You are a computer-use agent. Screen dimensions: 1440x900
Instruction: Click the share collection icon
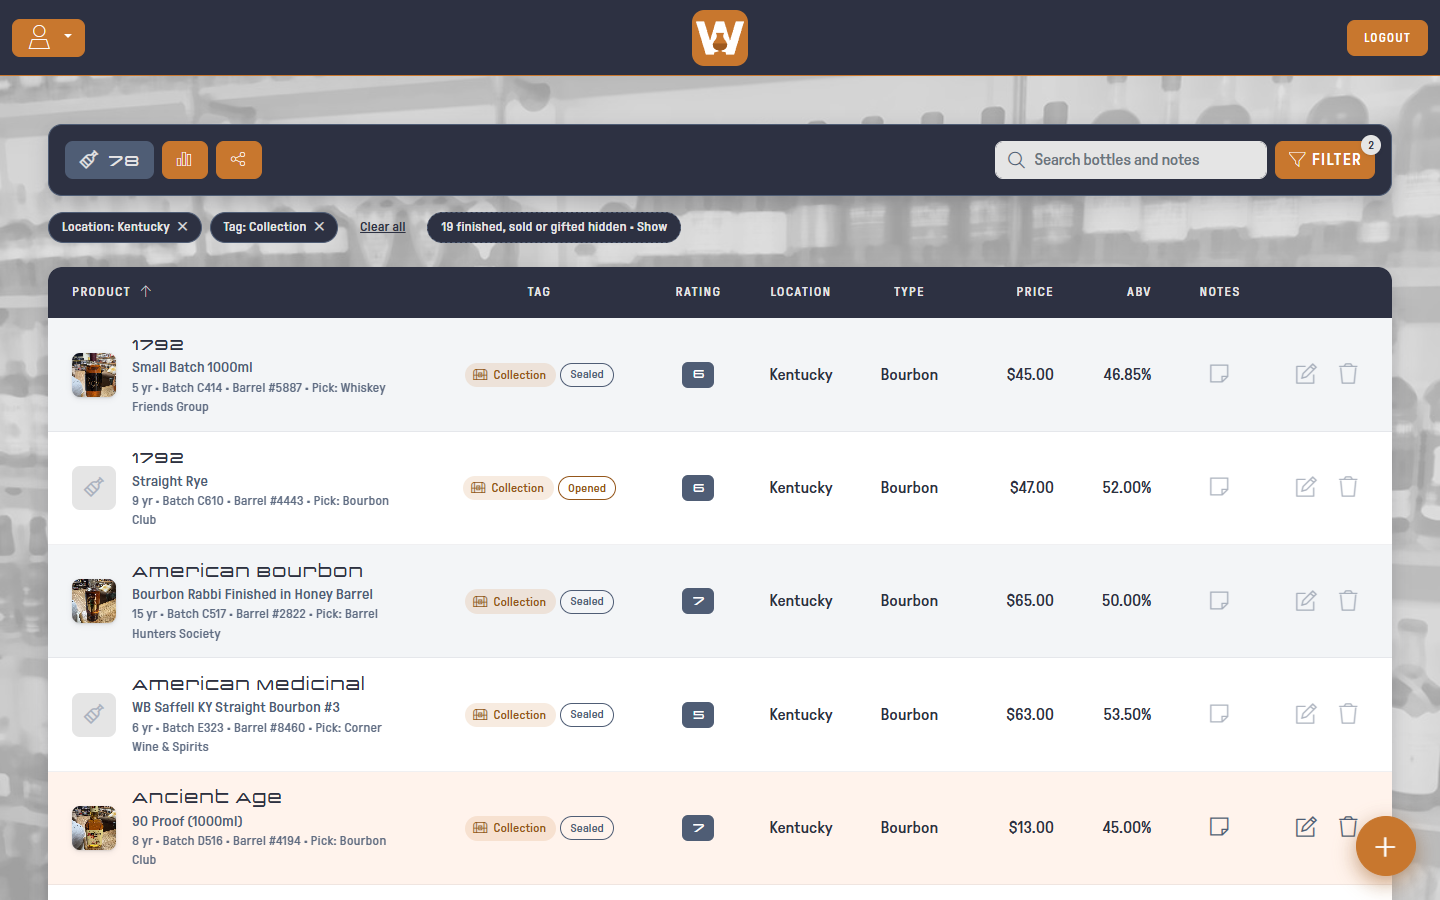239,160
